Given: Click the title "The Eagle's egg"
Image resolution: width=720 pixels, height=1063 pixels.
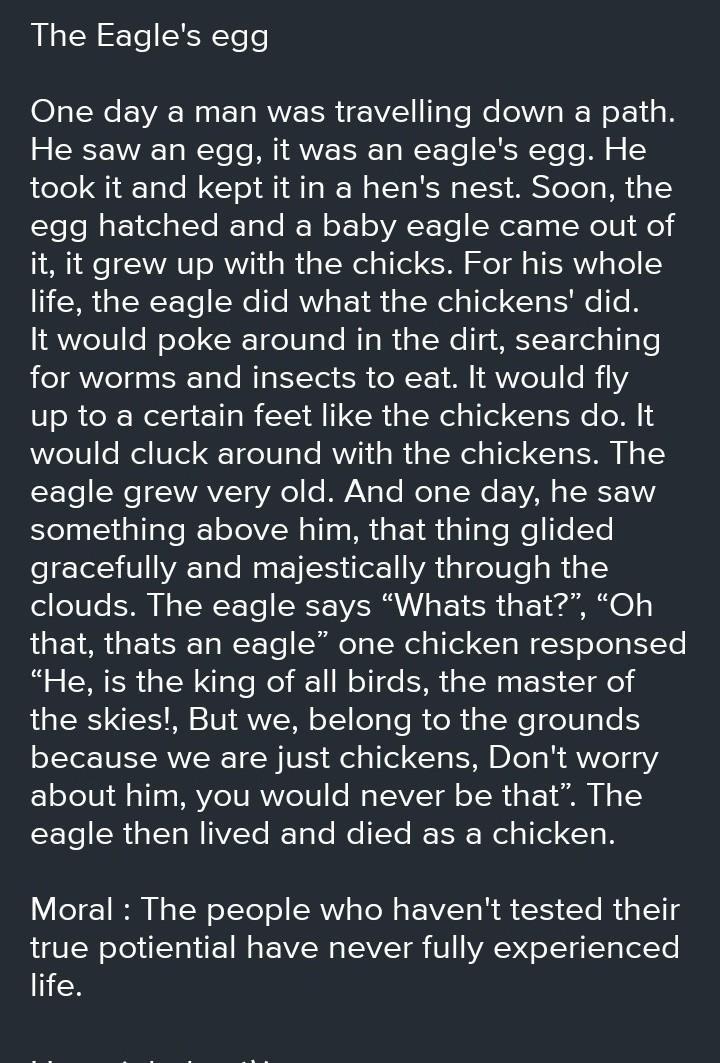Looking at the screenshot, I should tap(150, 36).
